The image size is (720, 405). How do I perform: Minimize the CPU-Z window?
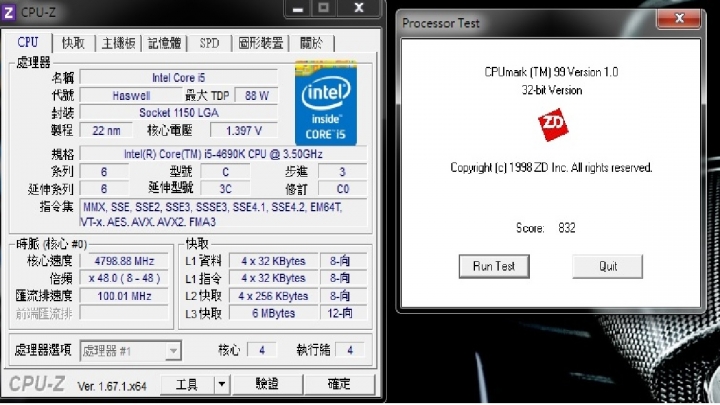click(298, 9)
